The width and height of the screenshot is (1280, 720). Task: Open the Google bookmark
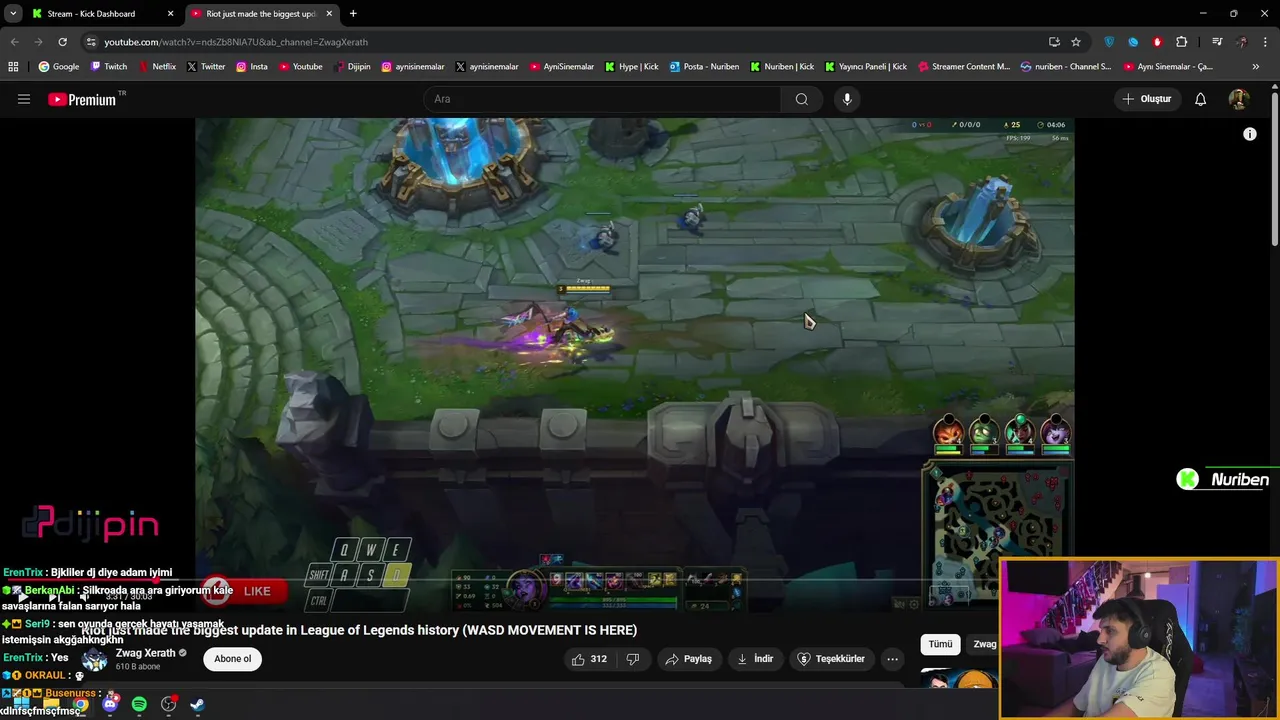[x=59, y=67]
